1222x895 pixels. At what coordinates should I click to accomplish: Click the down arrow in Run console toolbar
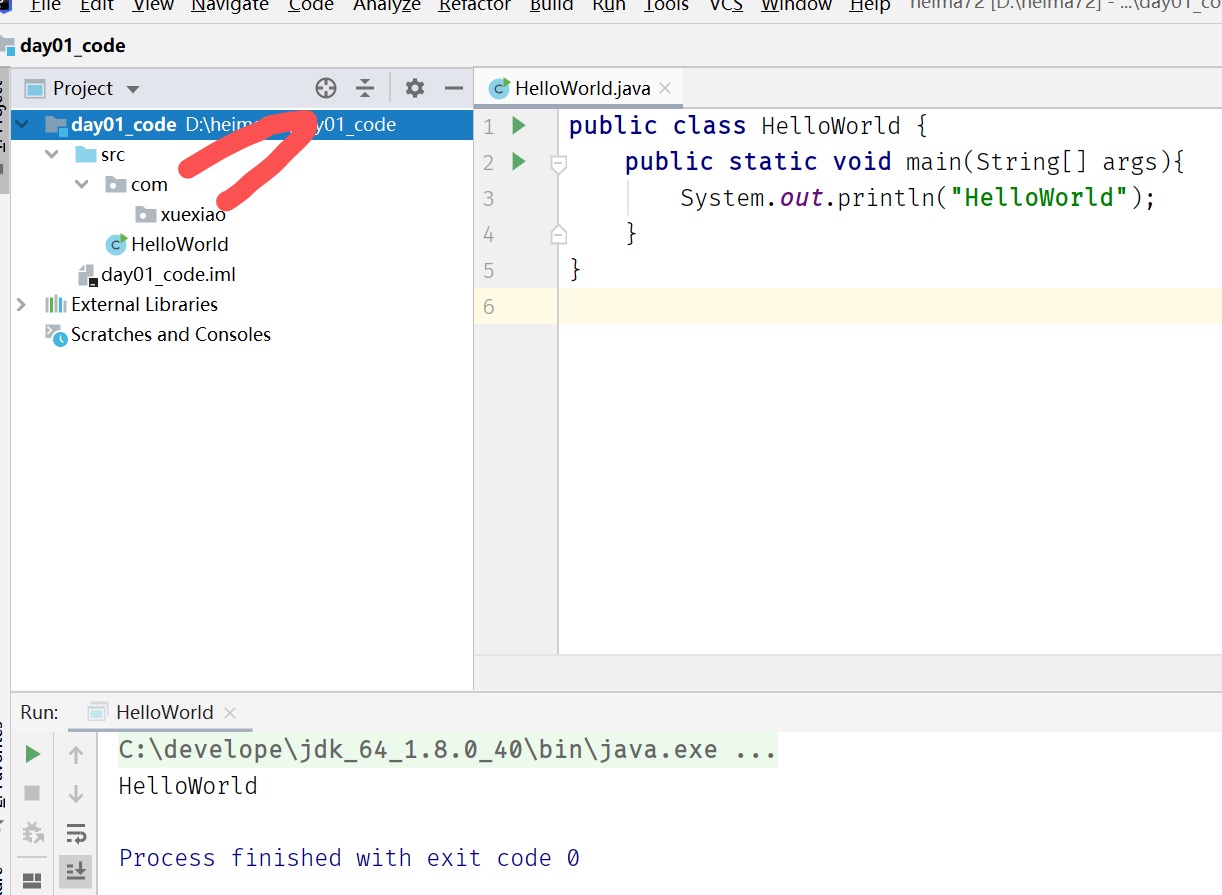click(76, 794)
